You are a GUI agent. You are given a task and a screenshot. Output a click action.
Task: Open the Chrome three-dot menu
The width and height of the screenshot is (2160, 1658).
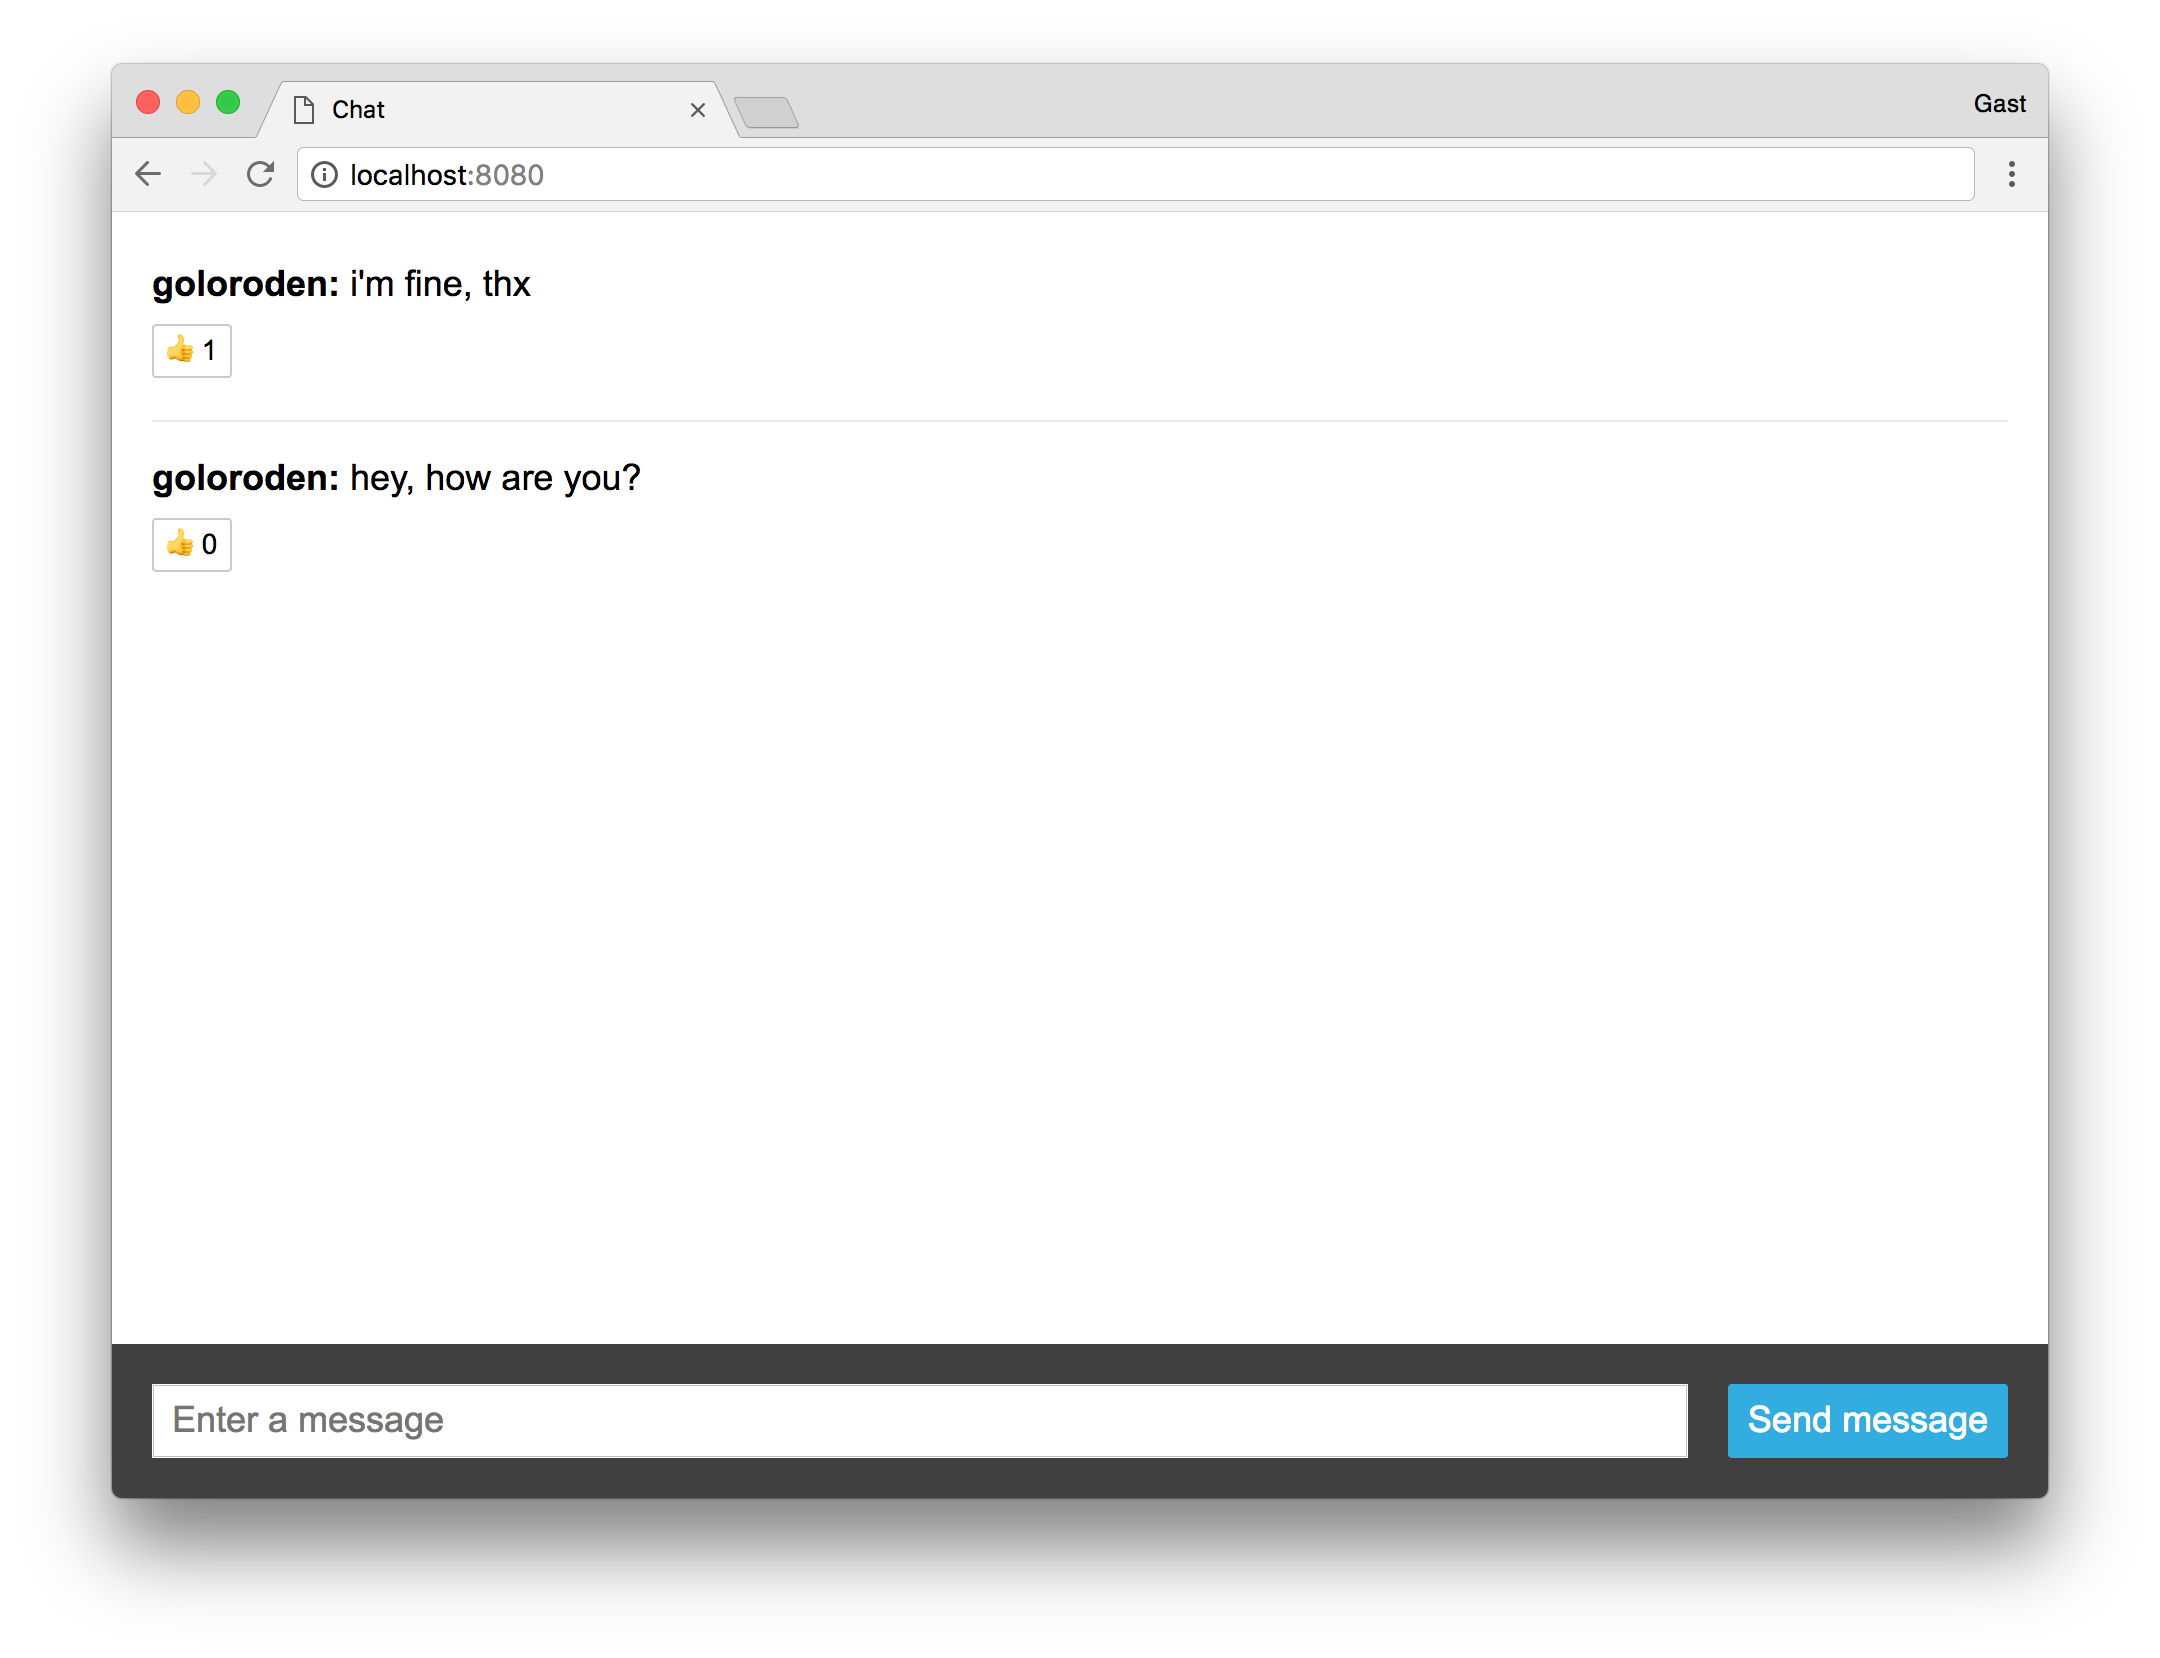coord(2011,174)
